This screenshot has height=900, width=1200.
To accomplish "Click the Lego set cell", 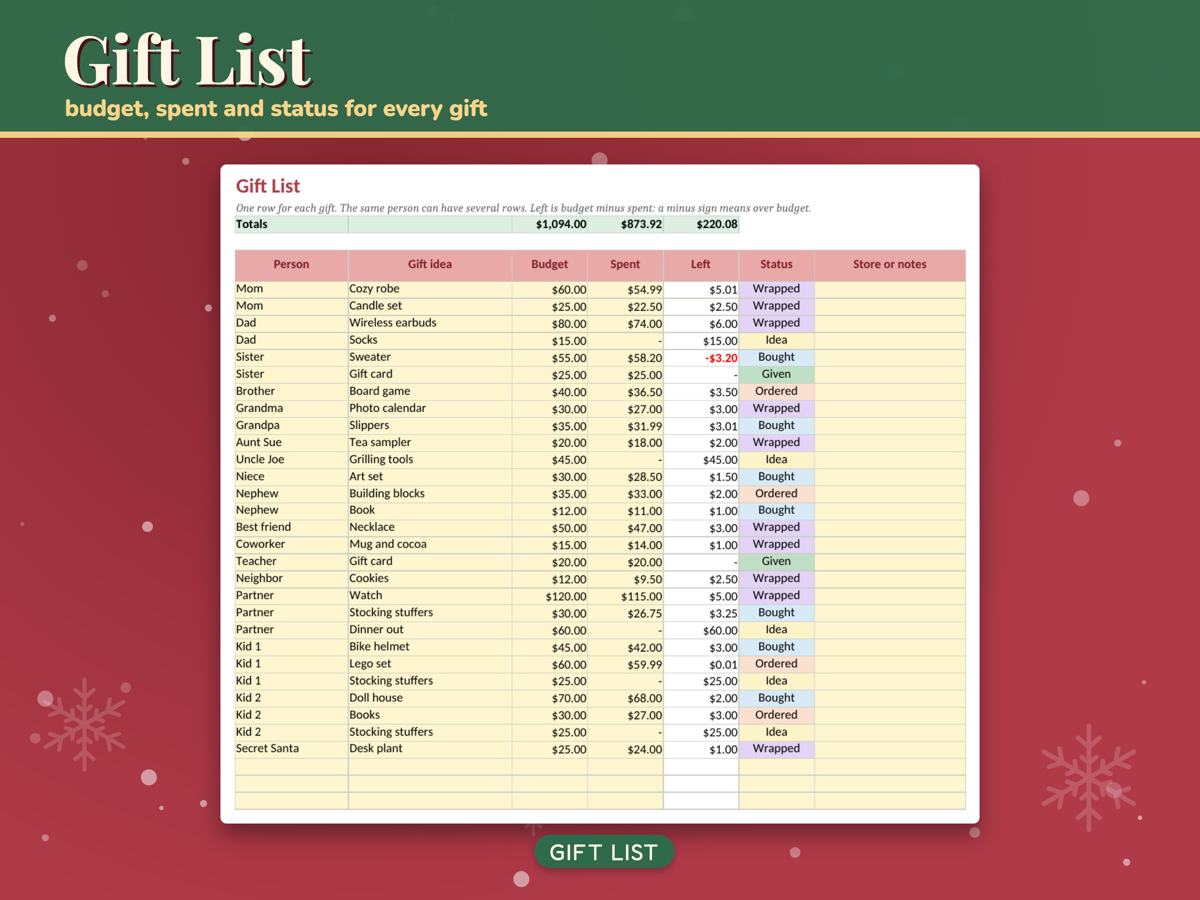I will coord(430,663).
